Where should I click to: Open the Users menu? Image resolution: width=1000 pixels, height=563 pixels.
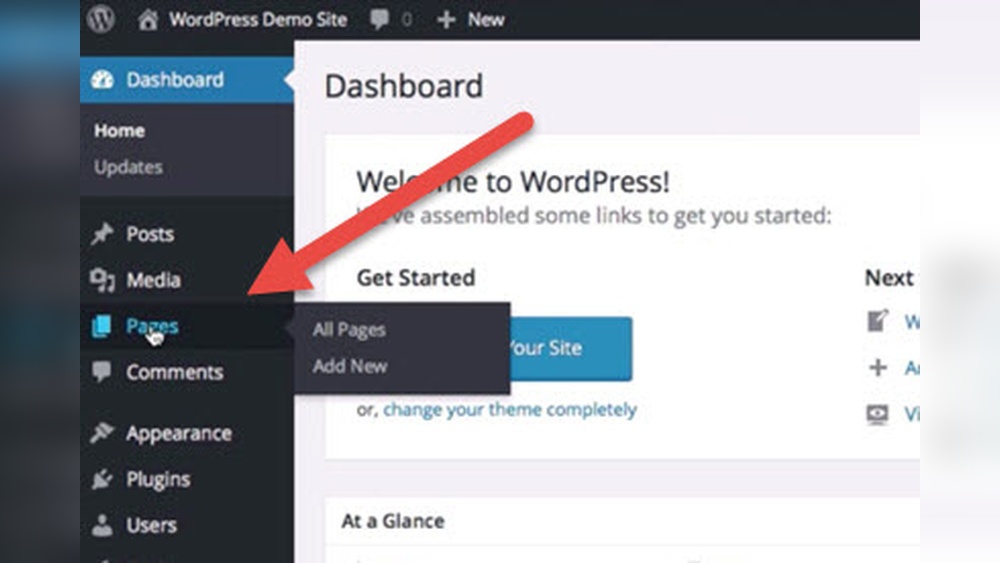151,525
